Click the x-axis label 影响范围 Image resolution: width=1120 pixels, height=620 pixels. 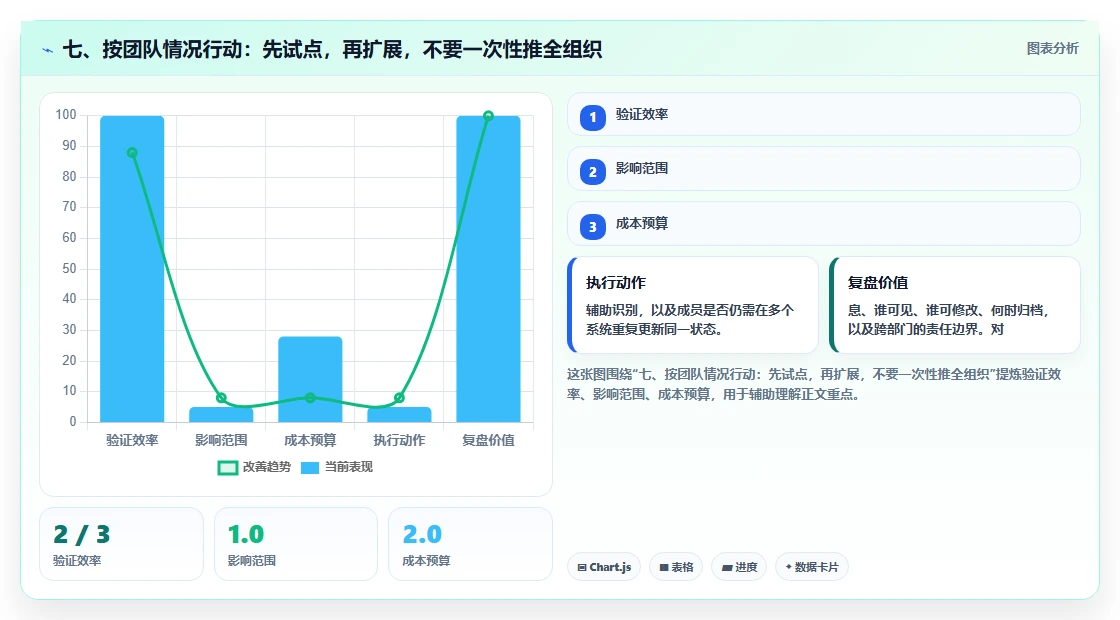pyautogui.click(x=221, y=441)
